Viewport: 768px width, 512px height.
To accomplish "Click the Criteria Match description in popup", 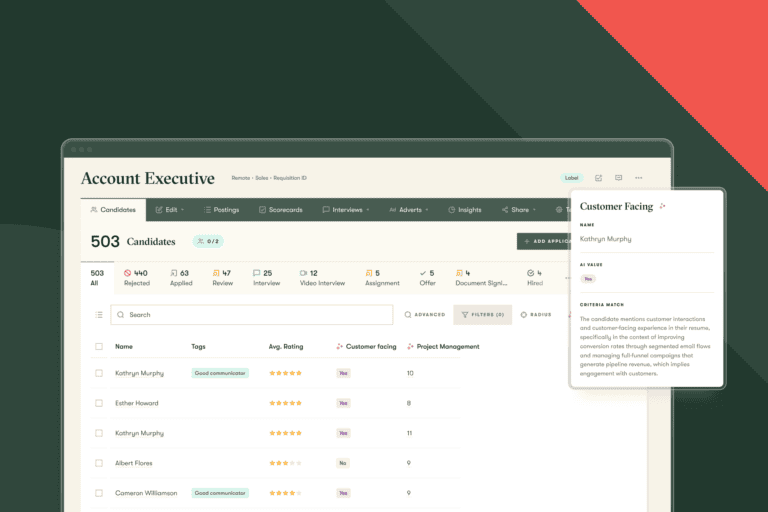I will click(645, 346).
